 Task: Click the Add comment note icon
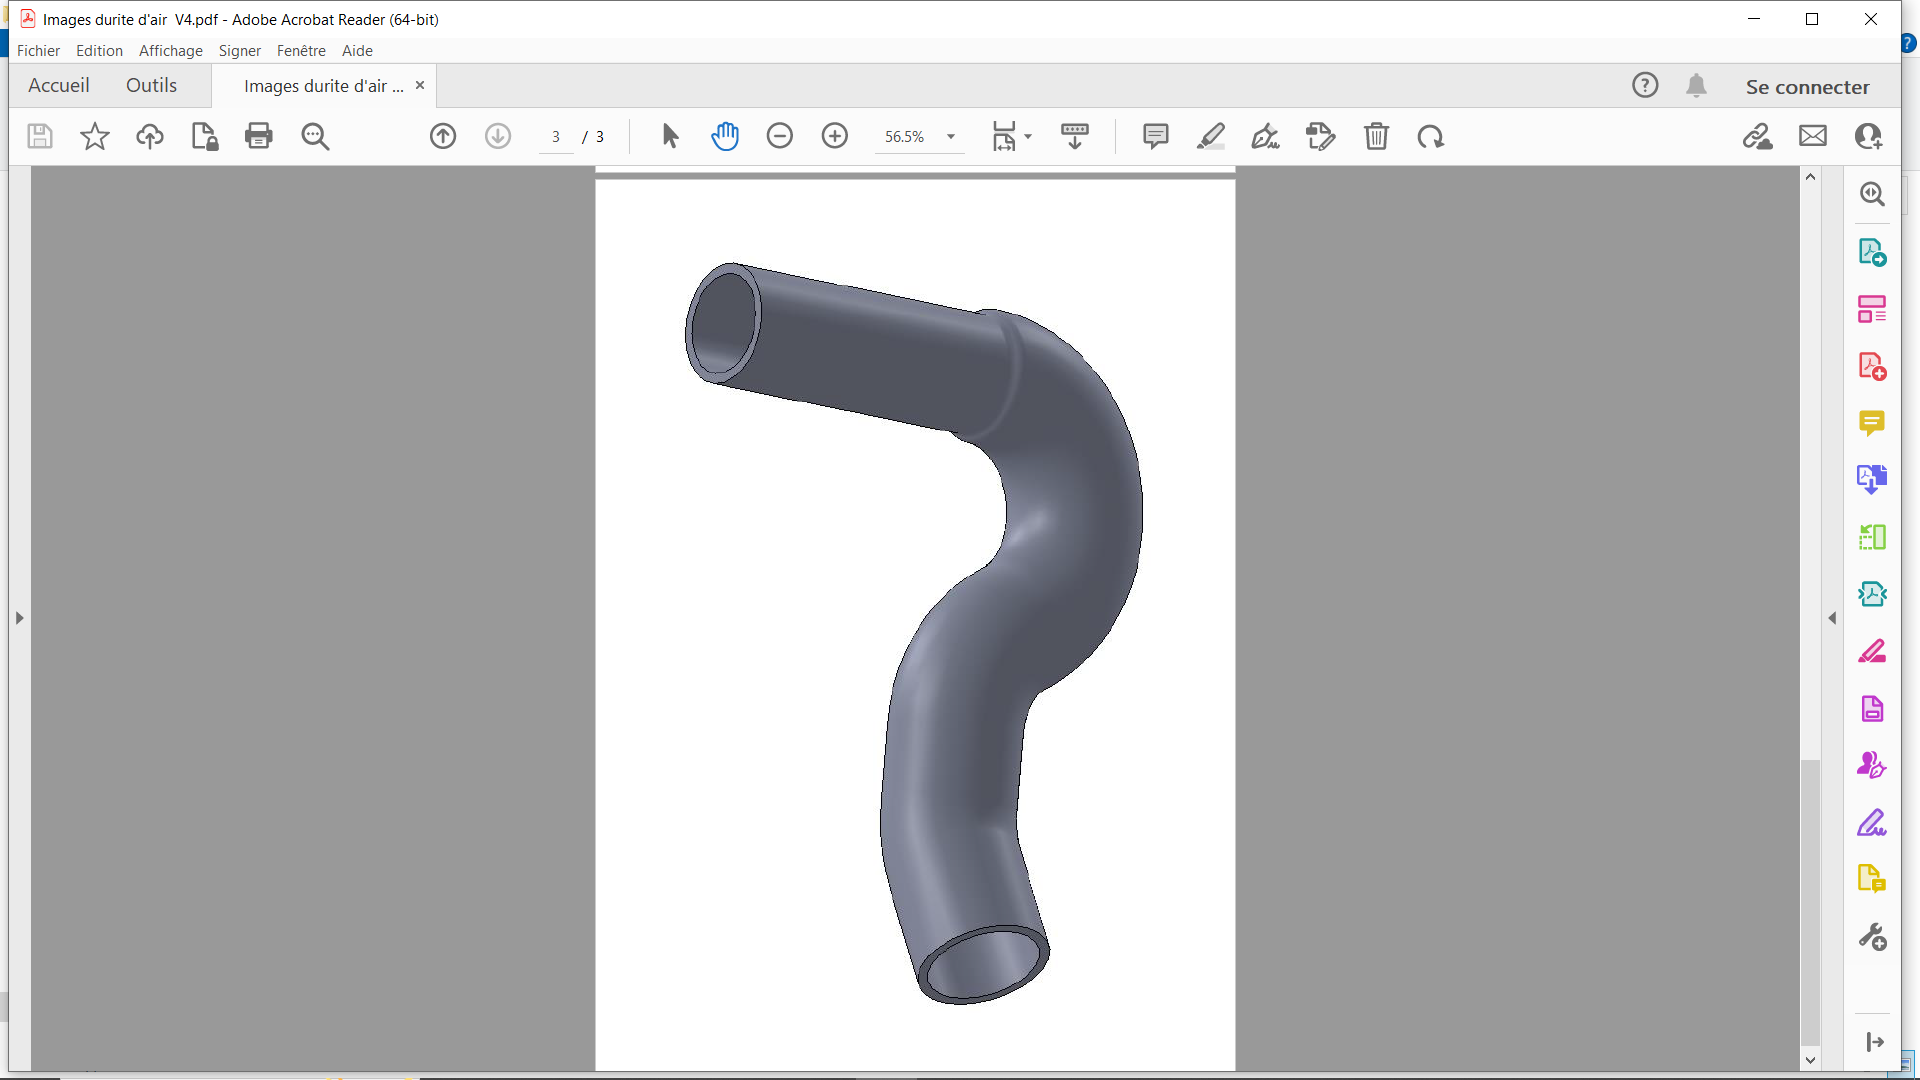(1155, 136)
